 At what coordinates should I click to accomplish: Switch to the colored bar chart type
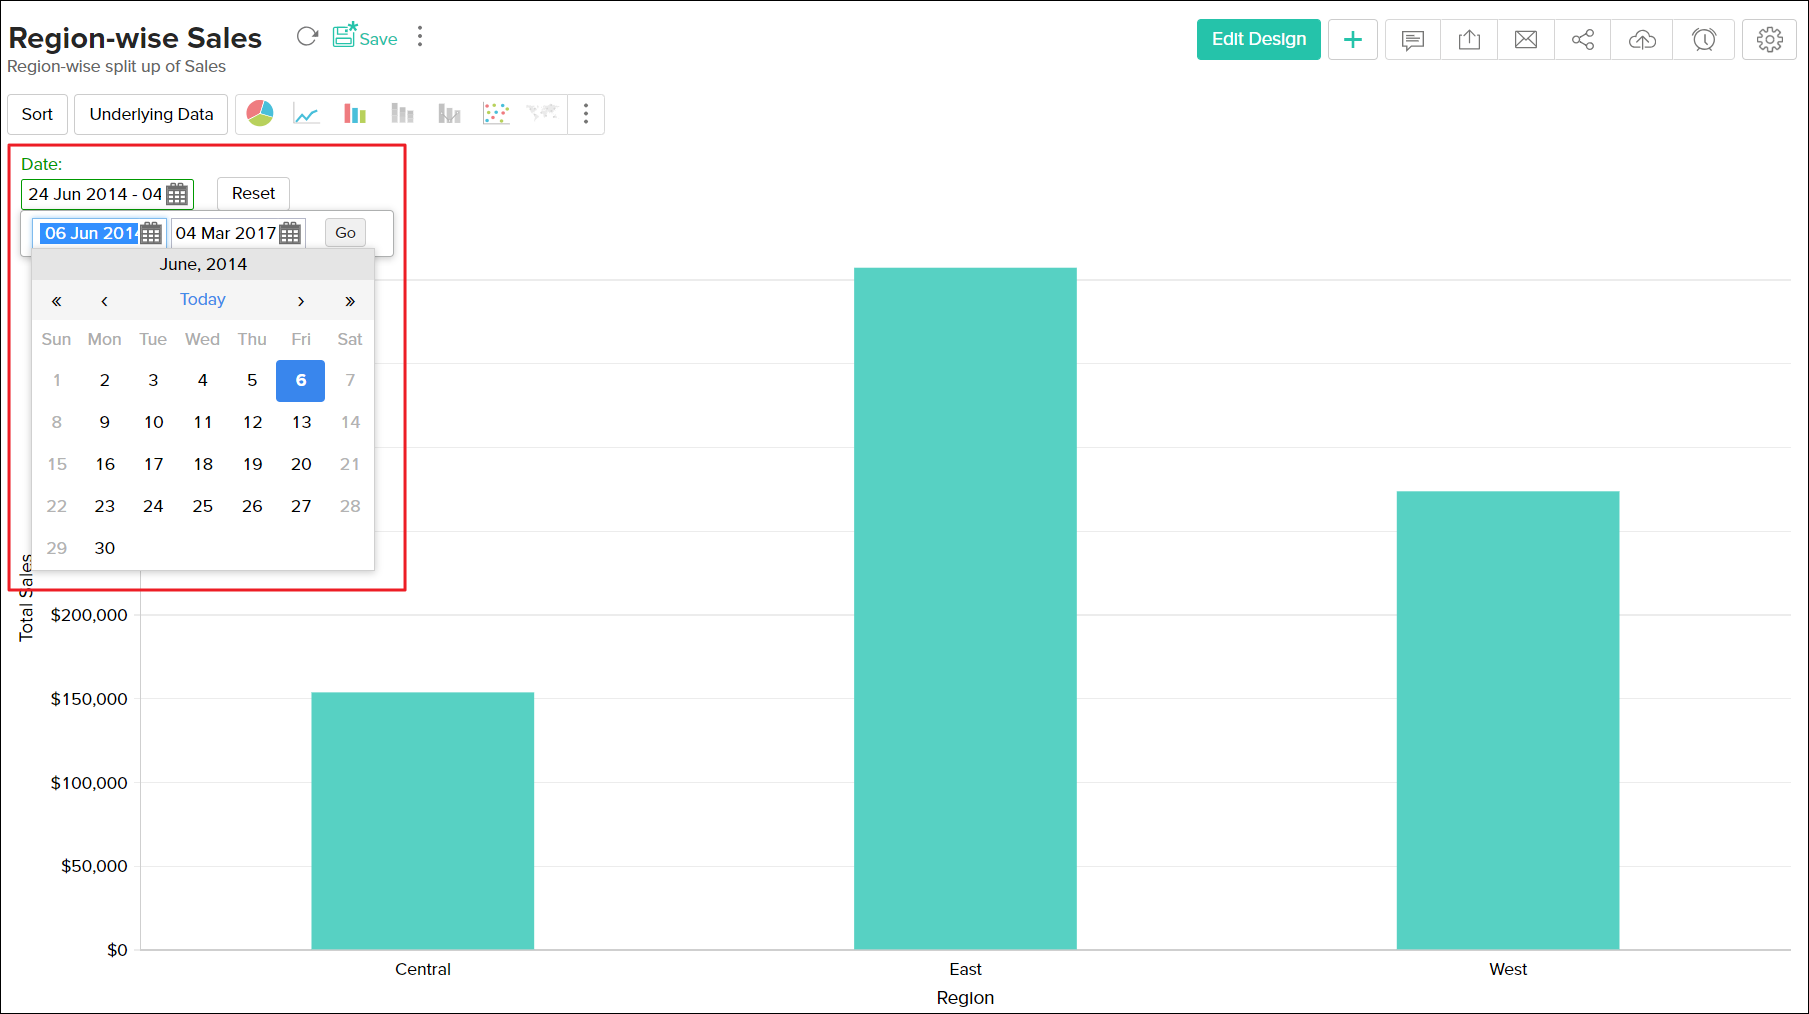pos(354,113)
